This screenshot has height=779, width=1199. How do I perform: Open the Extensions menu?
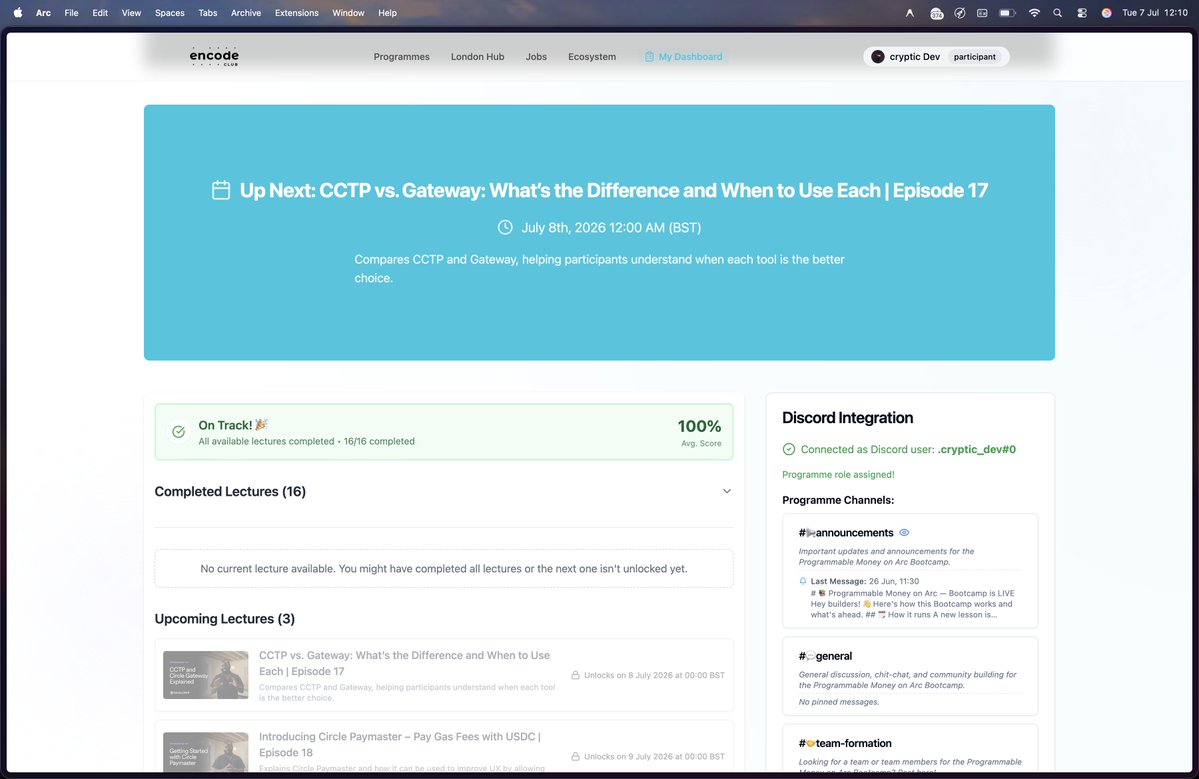click(297, 13)
